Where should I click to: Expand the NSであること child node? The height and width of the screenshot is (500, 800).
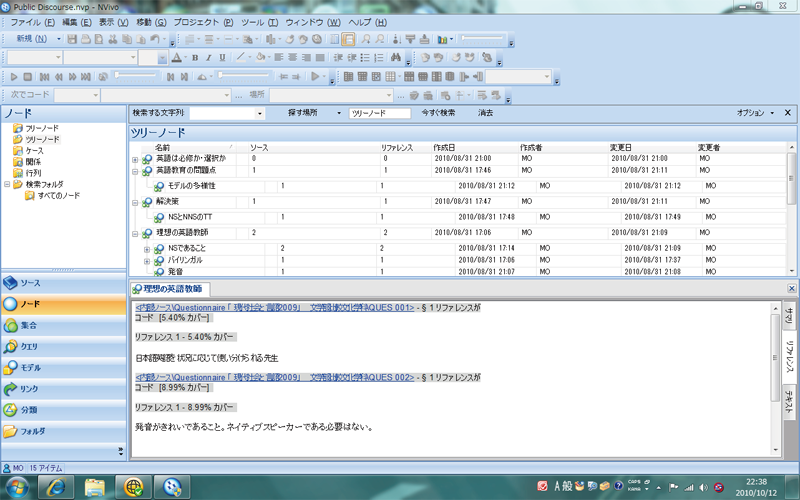point(147,247)
